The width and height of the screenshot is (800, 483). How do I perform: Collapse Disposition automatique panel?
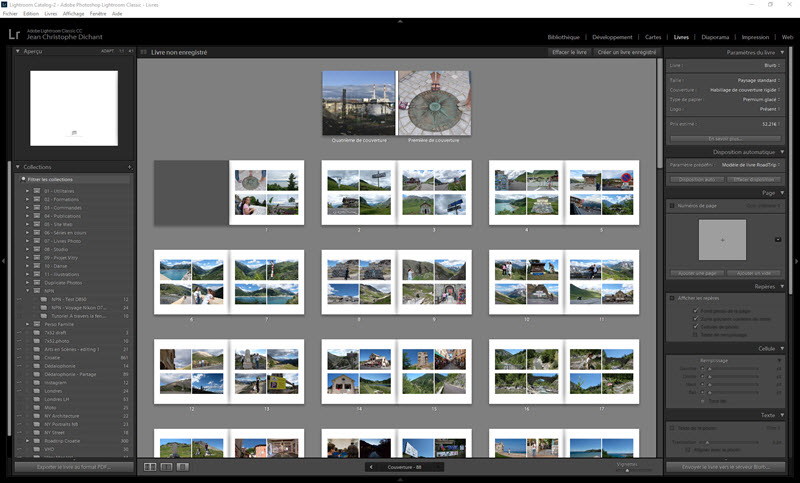pyautogui.click(x=782, y=152)
